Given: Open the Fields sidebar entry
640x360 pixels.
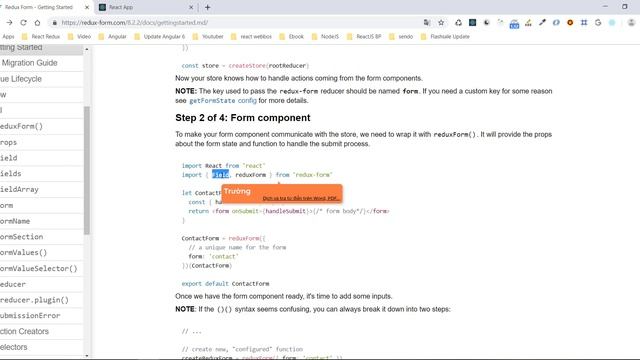Looking at the screenshot, I should click(x=42, y=173).
